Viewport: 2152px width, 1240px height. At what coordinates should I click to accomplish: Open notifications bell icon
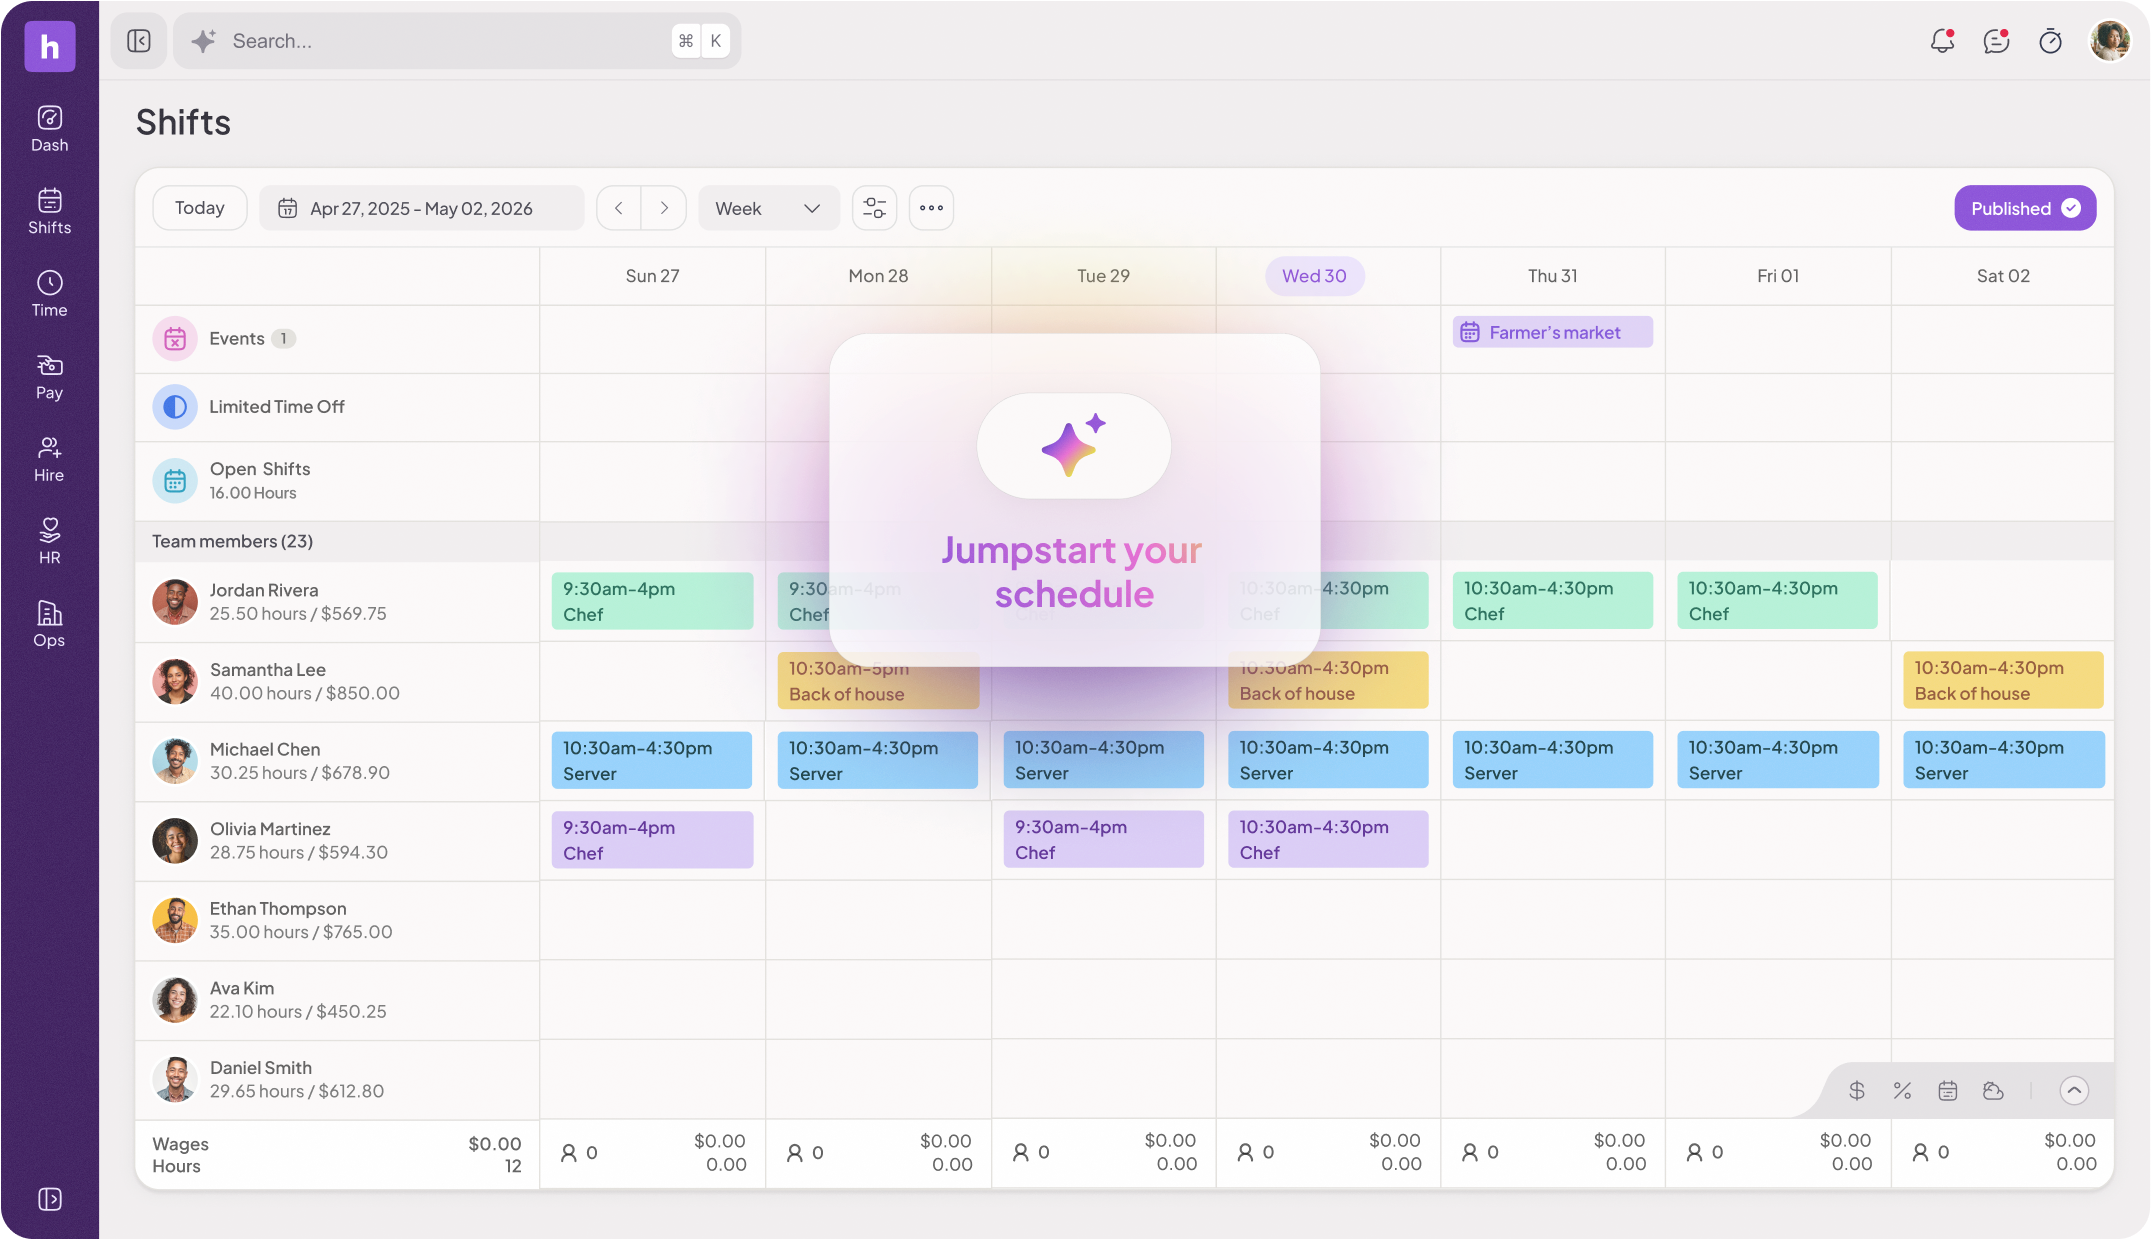(1942, 41)
